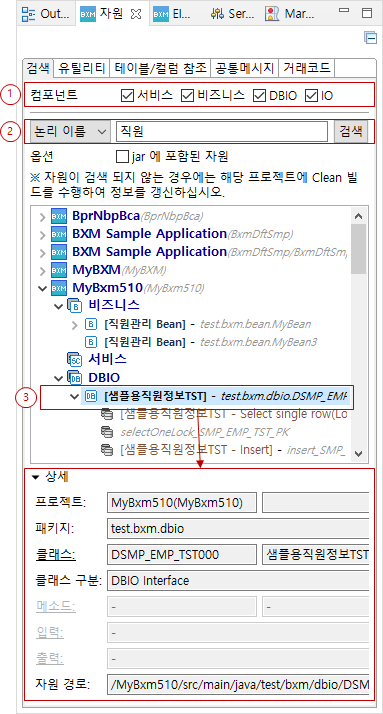Close the 자원 view tab
This screenshot has width=383, height=714.
(x=135, y=14)
